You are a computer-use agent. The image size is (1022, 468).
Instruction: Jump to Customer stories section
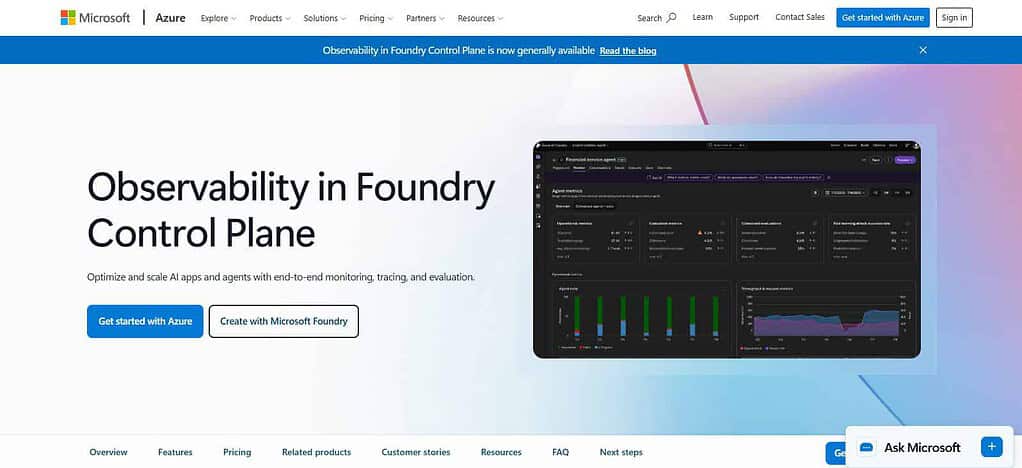[x=416, y=452]
